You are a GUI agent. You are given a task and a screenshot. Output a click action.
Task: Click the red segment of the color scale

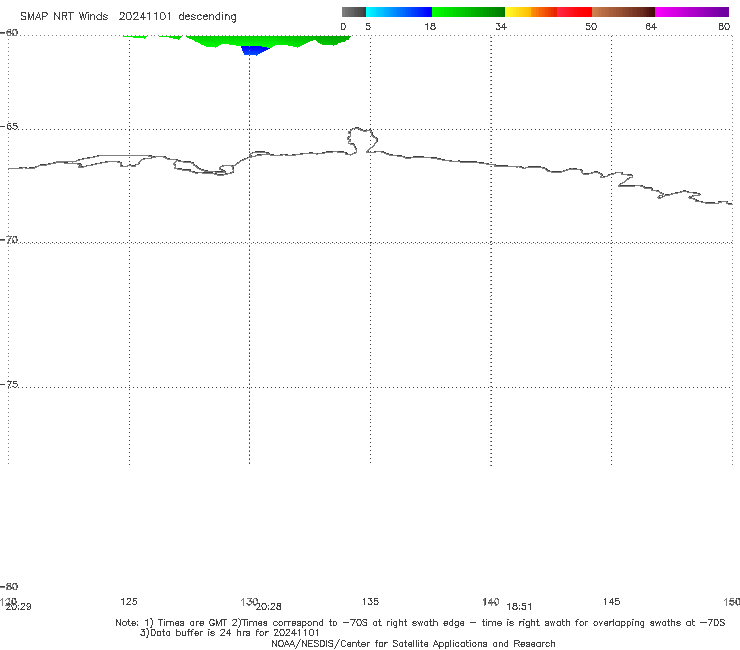pos(574,12)
